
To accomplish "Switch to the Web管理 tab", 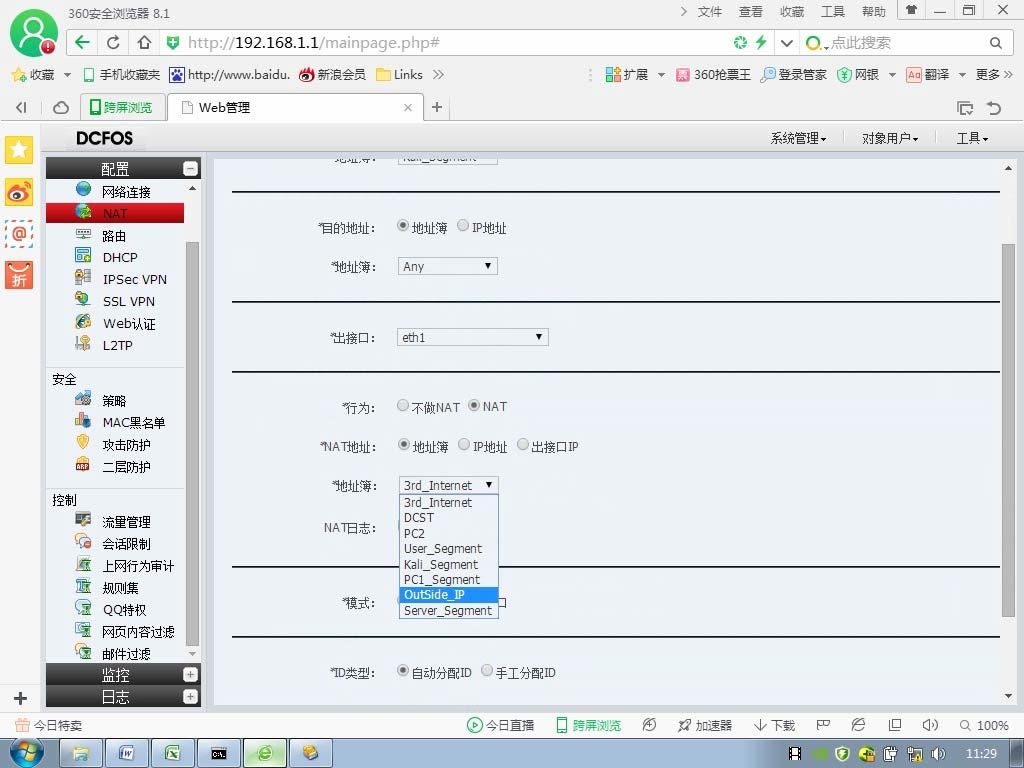I will coord(295,107).
